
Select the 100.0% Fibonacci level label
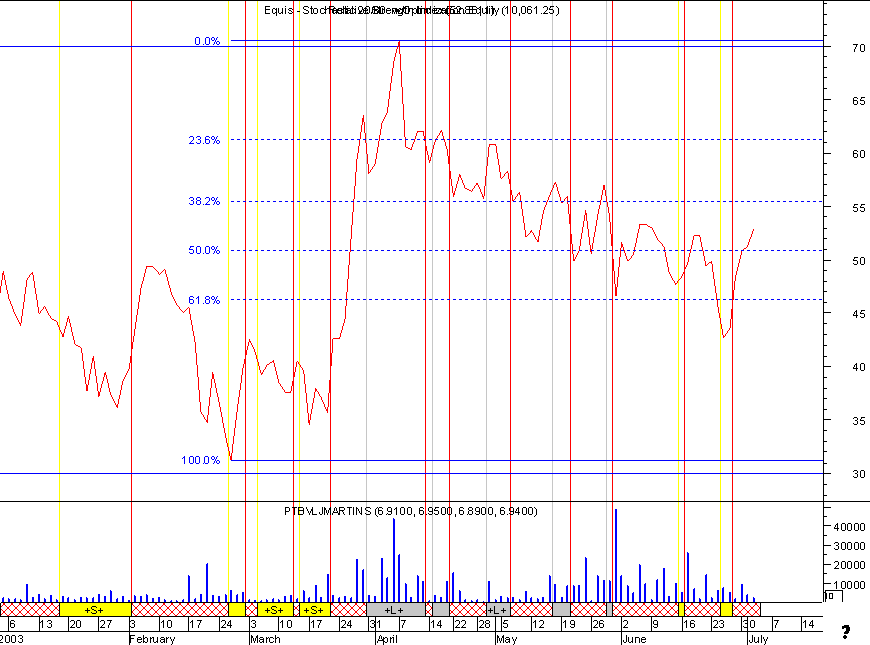201,460
